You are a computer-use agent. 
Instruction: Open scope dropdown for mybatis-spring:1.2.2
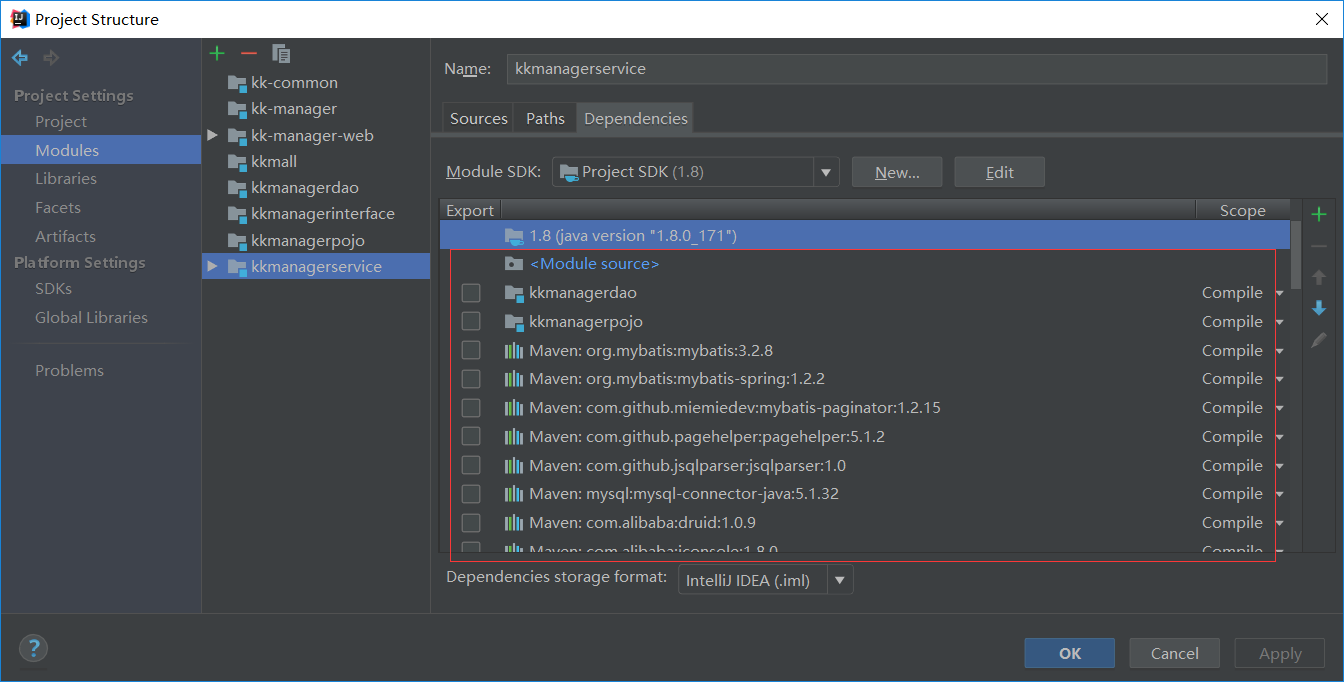1279,380
